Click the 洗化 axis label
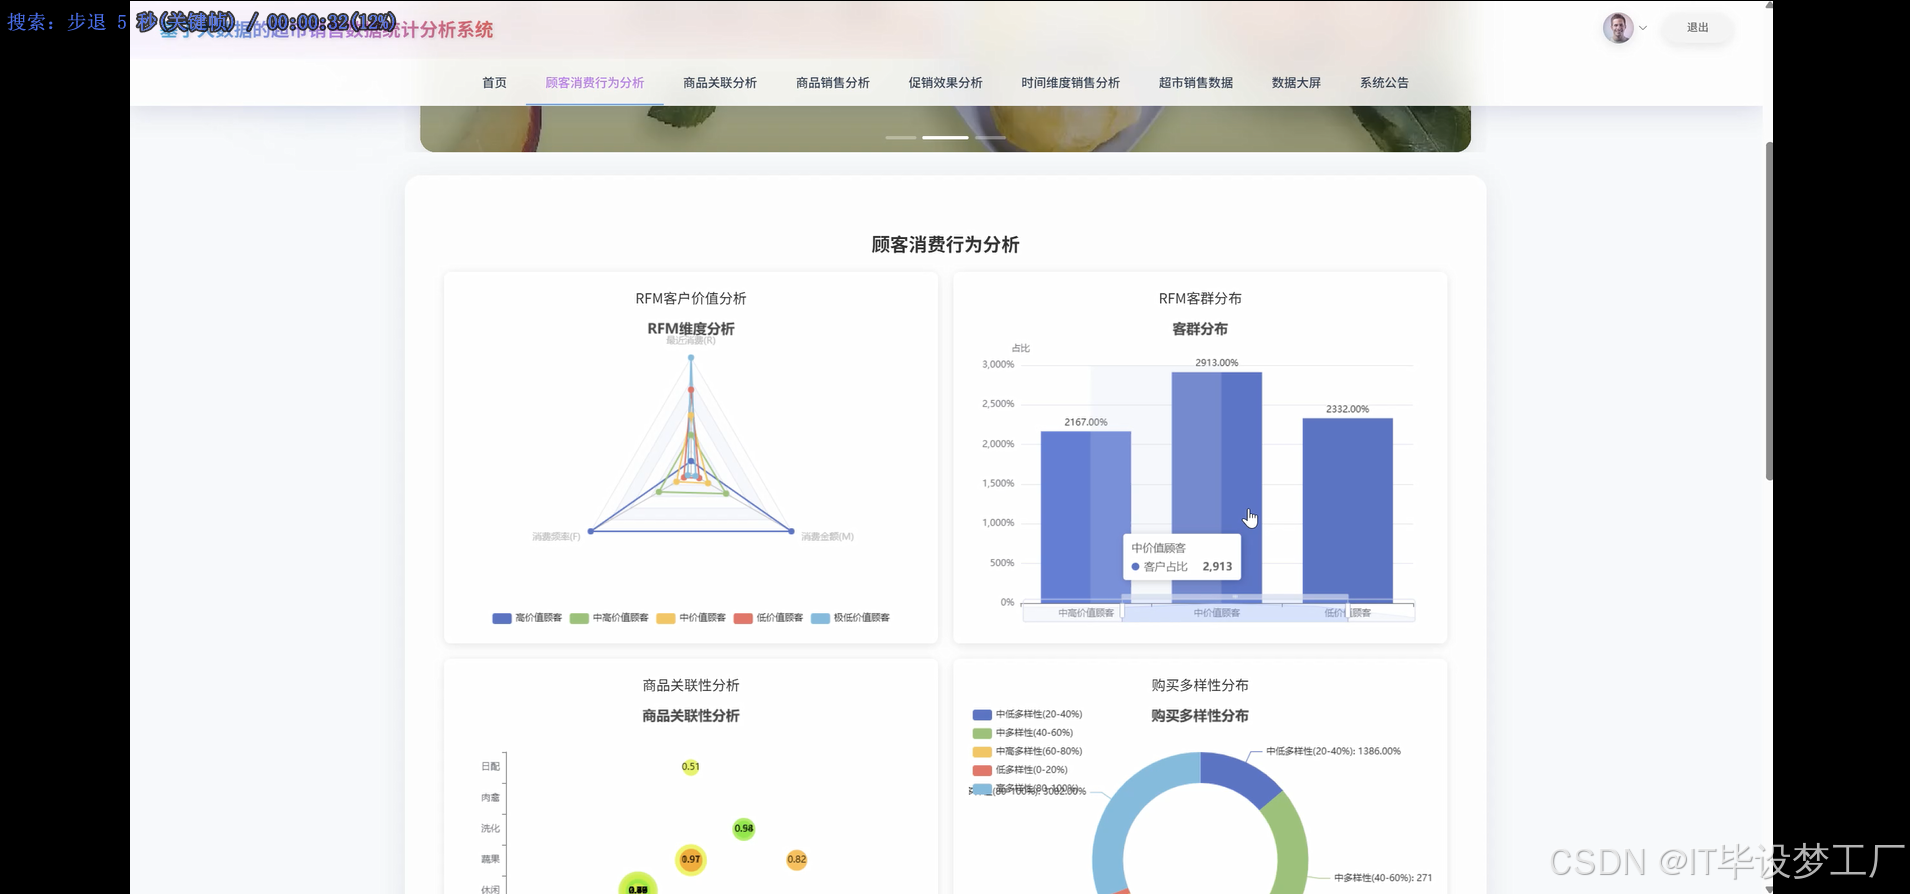The image size is (1910, 894). pos(490,828)
